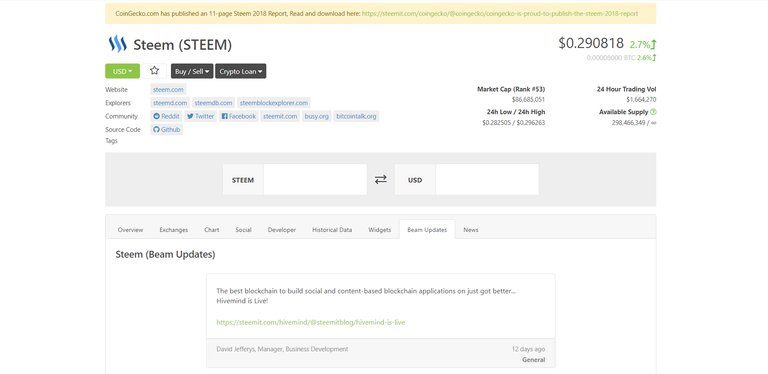Click into the USD amount field
This screenshot has width=768, height=374.
tap(487, 180)
